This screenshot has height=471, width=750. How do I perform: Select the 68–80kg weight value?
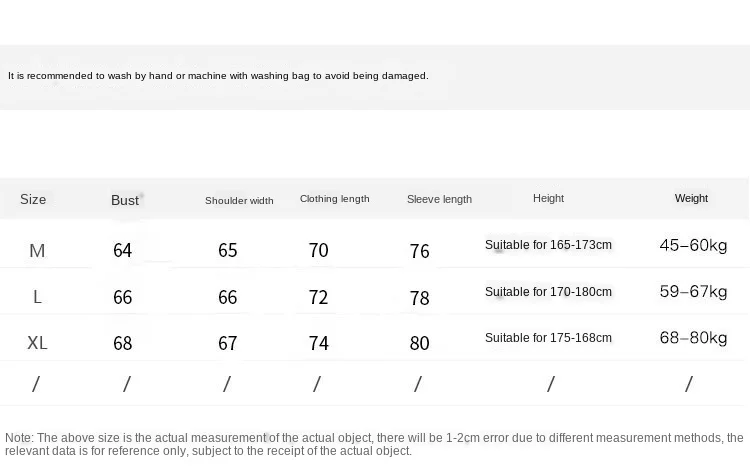(693, 338)
